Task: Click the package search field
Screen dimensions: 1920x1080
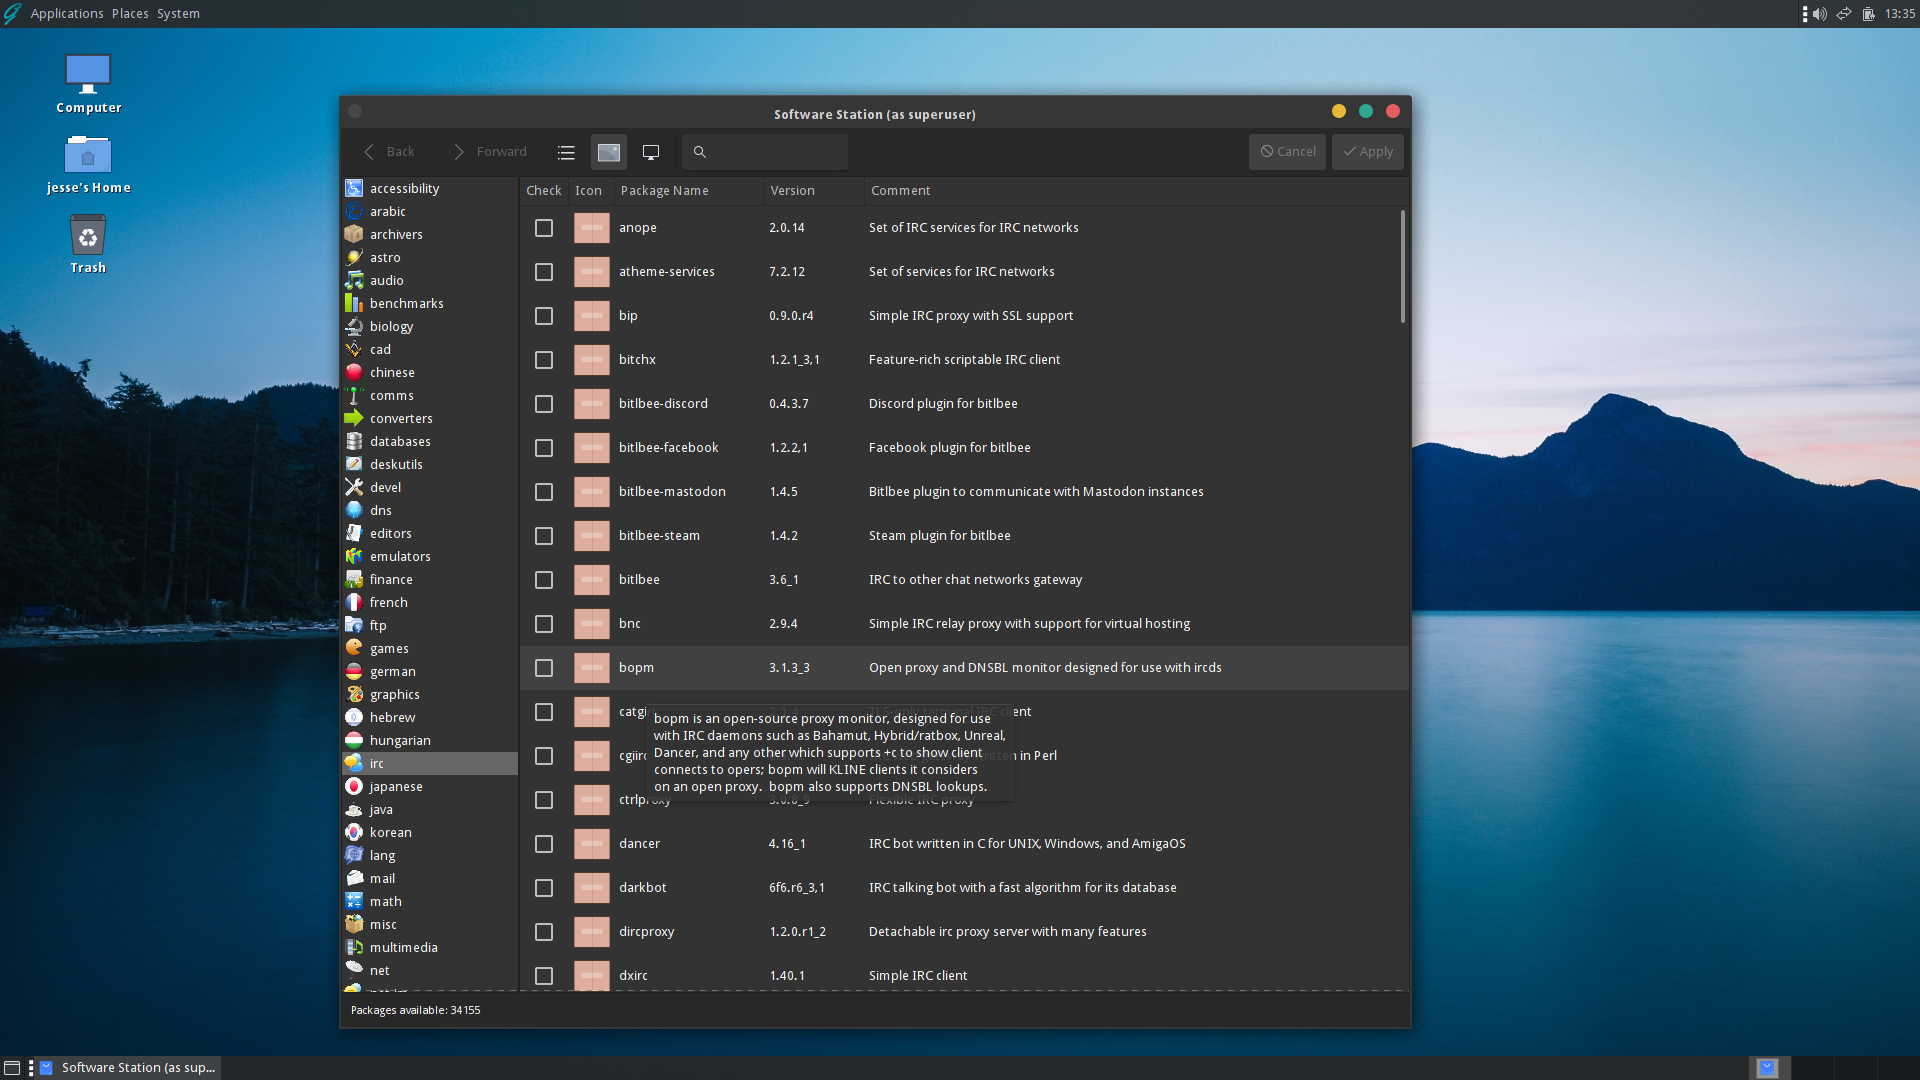Action: click(765, 152)
